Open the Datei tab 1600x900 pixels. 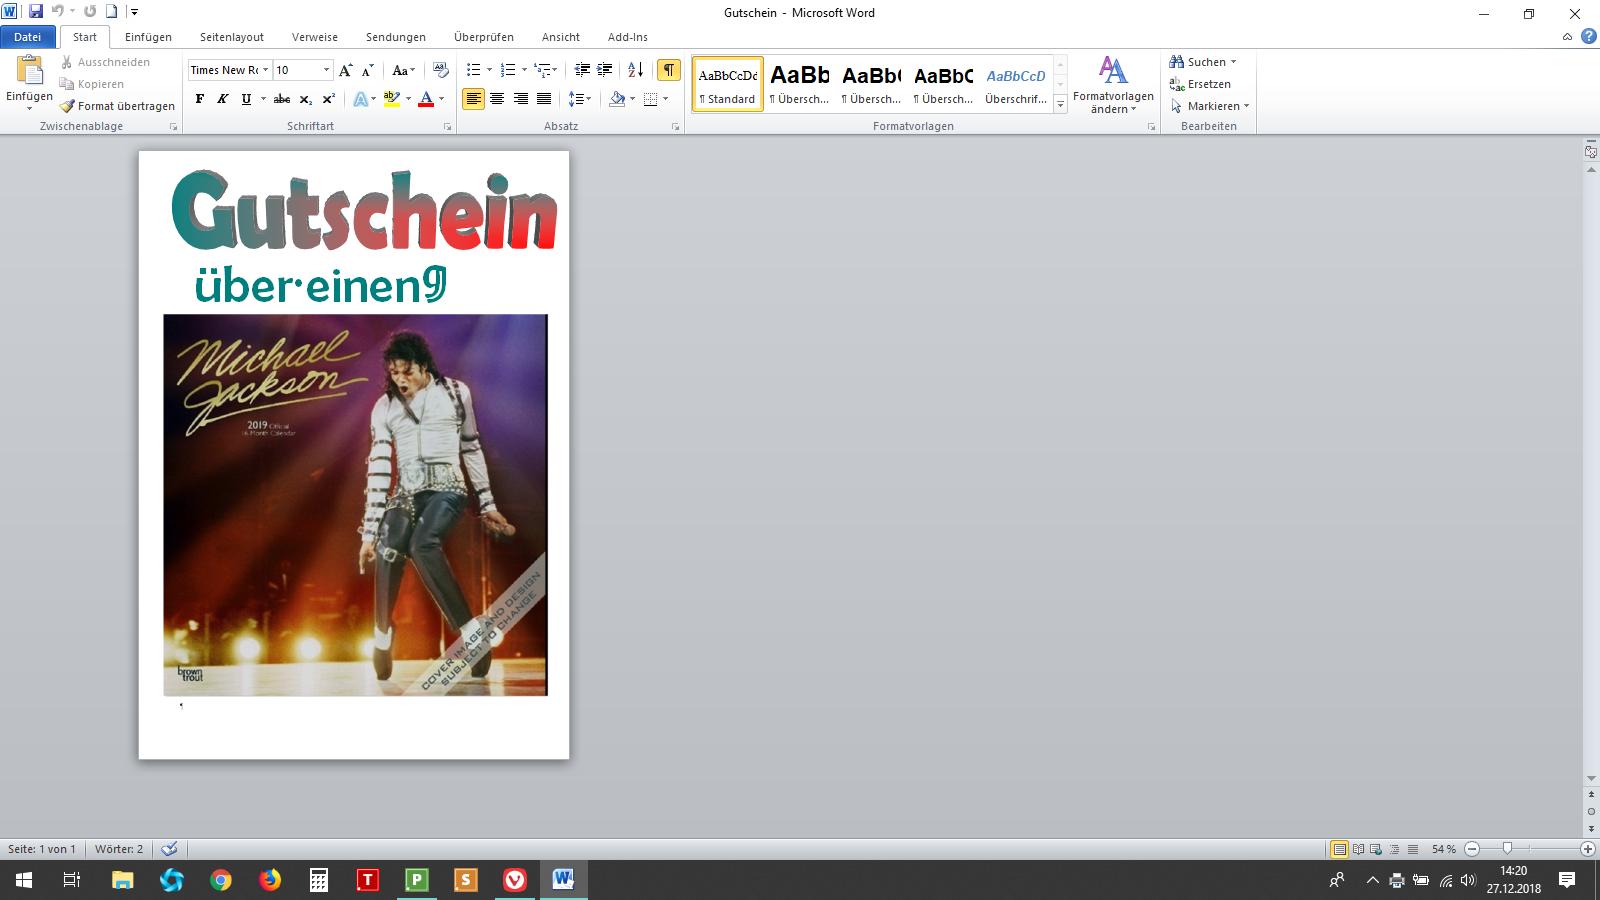28,37
